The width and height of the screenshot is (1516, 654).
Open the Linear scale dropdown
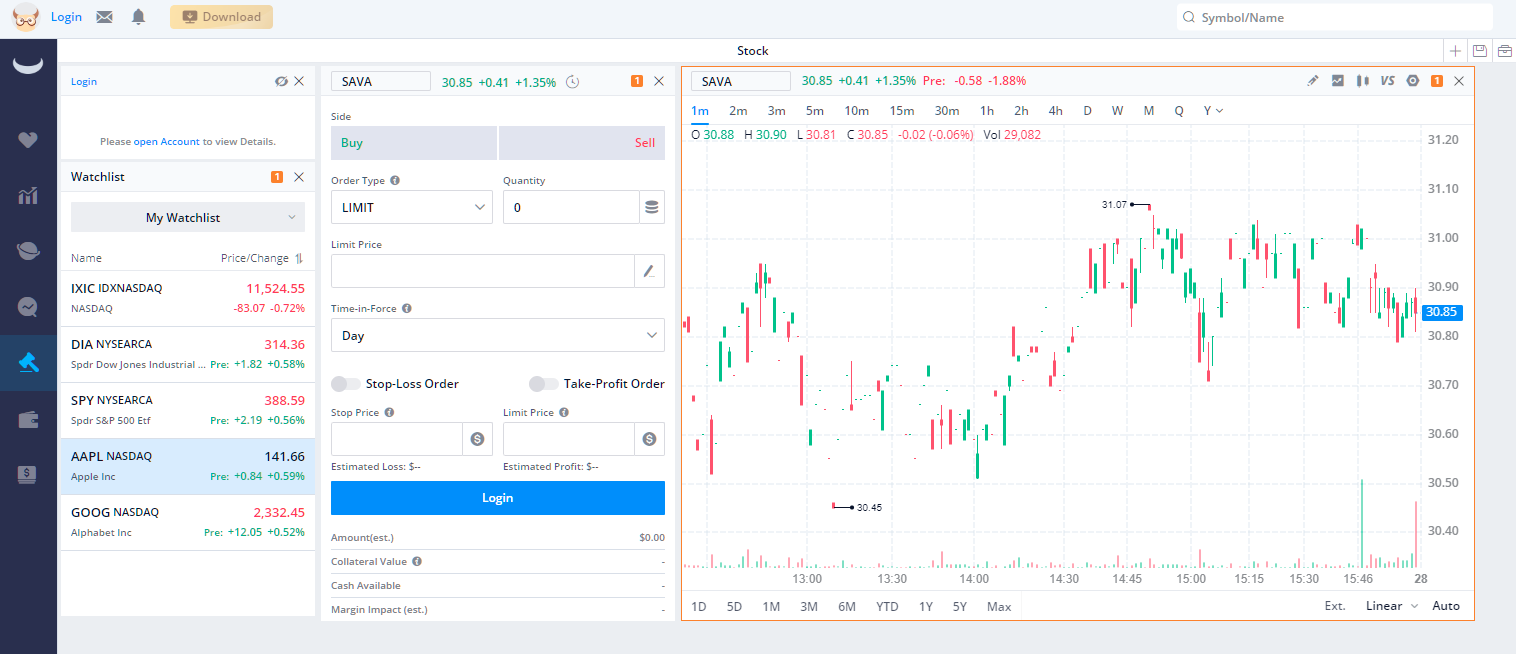point(1392,606)
